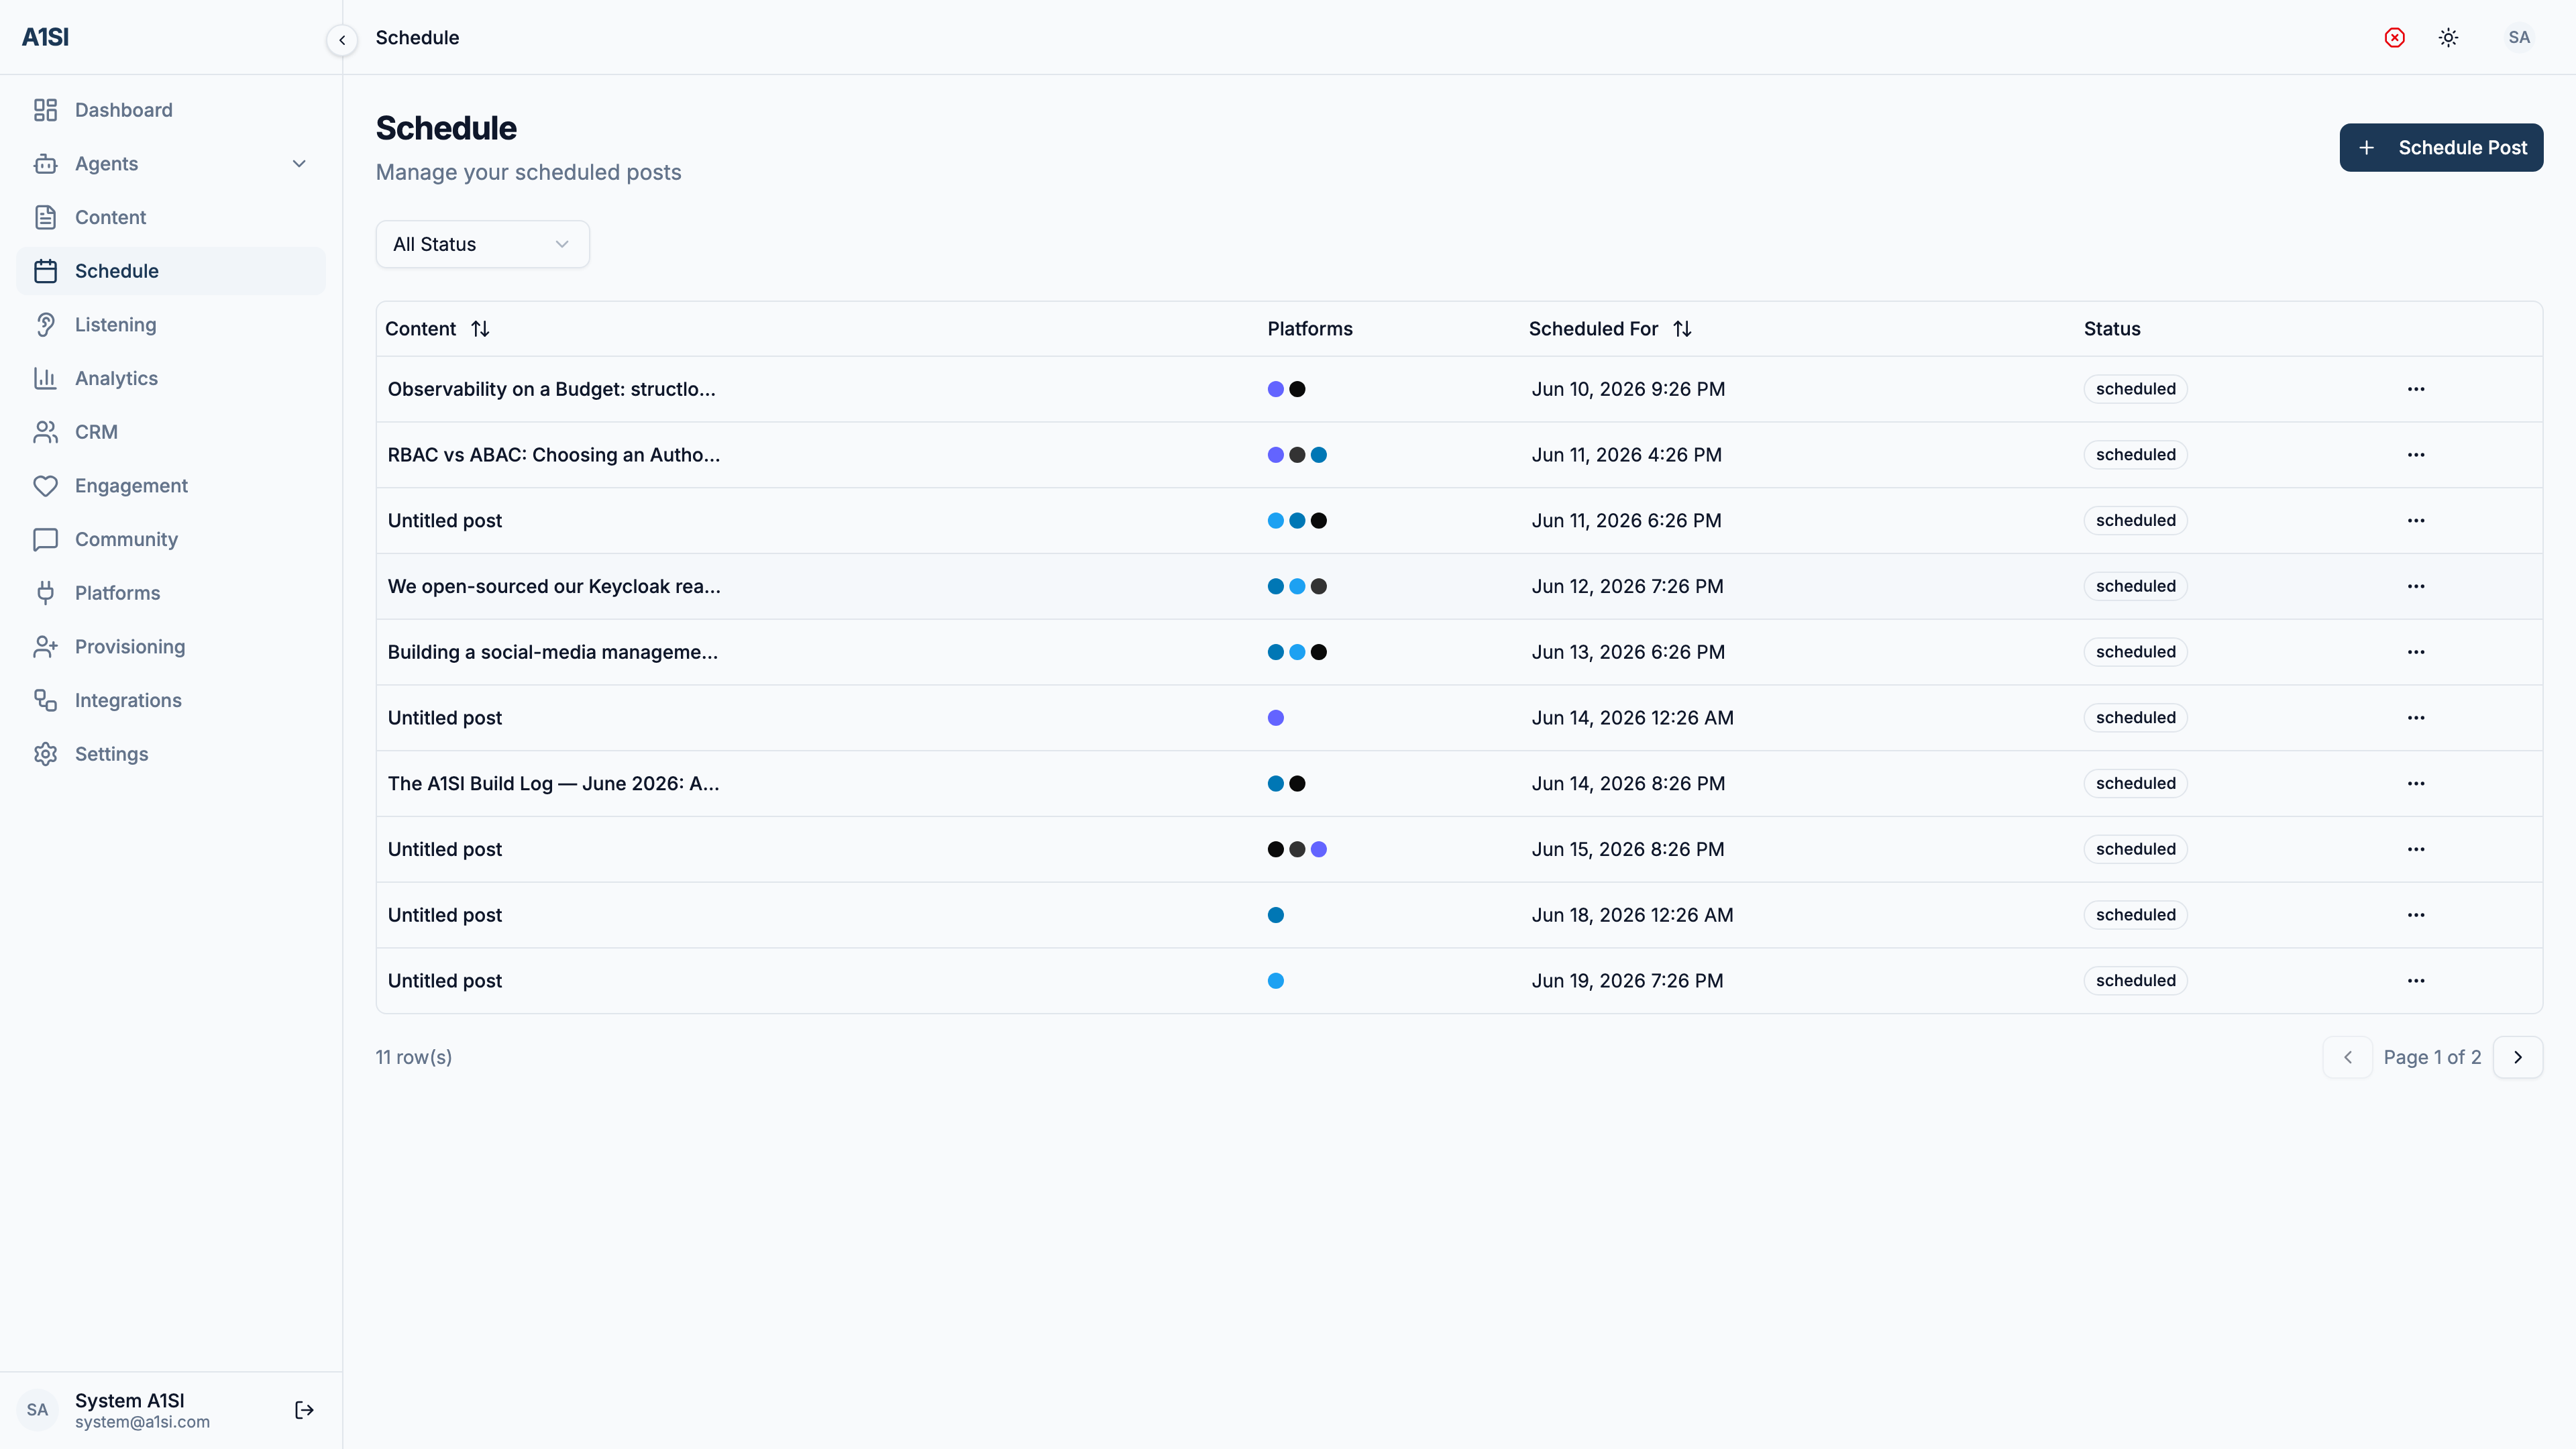Toggle light/dark theme sun icon
This screenshot has width=2576, height=1449.
click(x=2448, y=38)
